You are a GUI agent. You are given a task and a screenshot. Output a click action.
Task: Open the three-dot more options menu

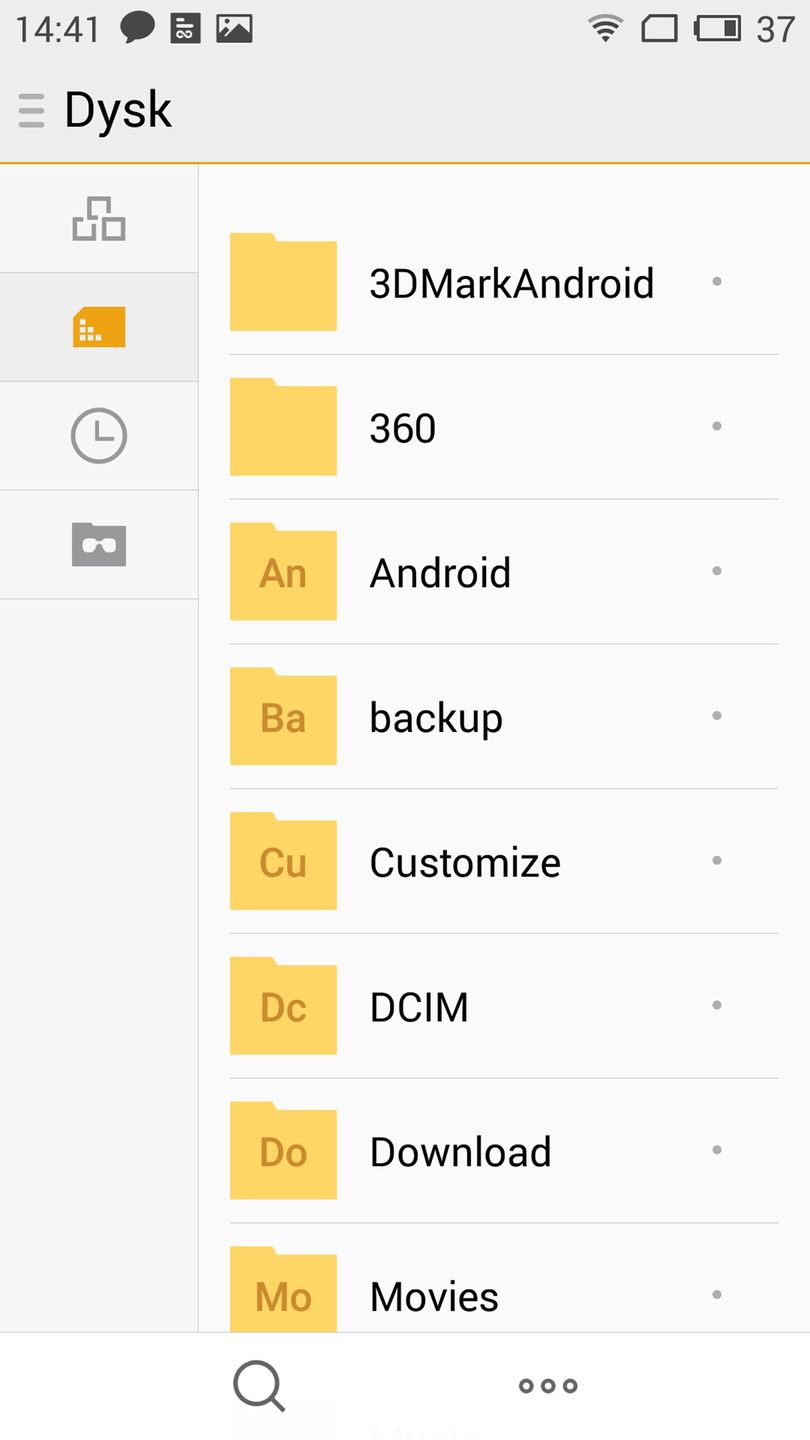click(548, 1386)
